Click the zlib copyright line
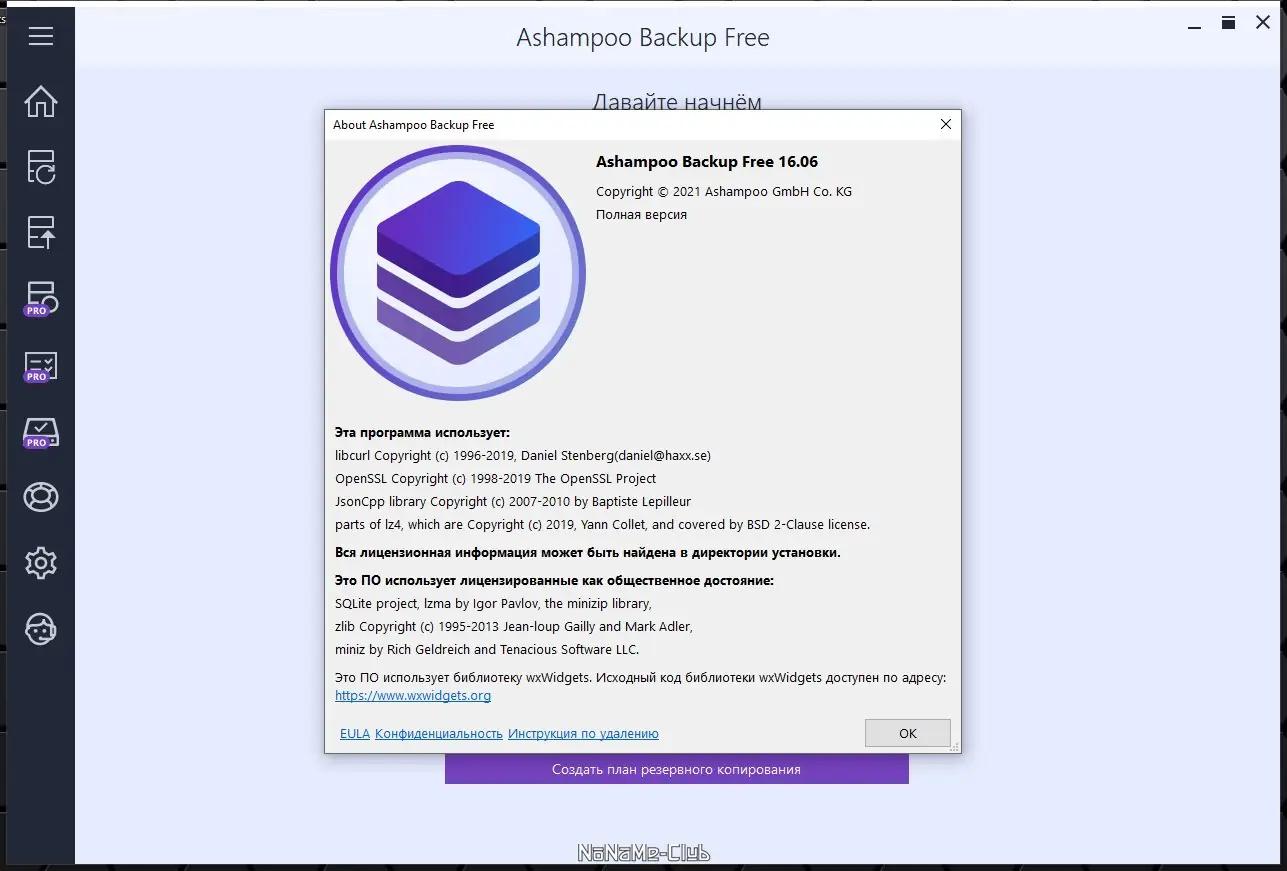 (x=514, y=627)
